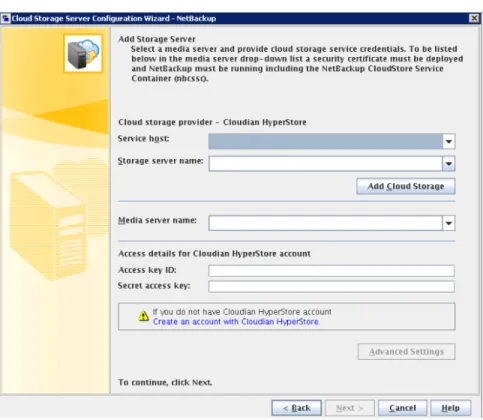Image resolution: width=483 pixels, height=420 pixels.
Task: Click the Cloud storage provider - Cloudian HyperStore text
Action: pyautogui.click(x=212, y=122)
